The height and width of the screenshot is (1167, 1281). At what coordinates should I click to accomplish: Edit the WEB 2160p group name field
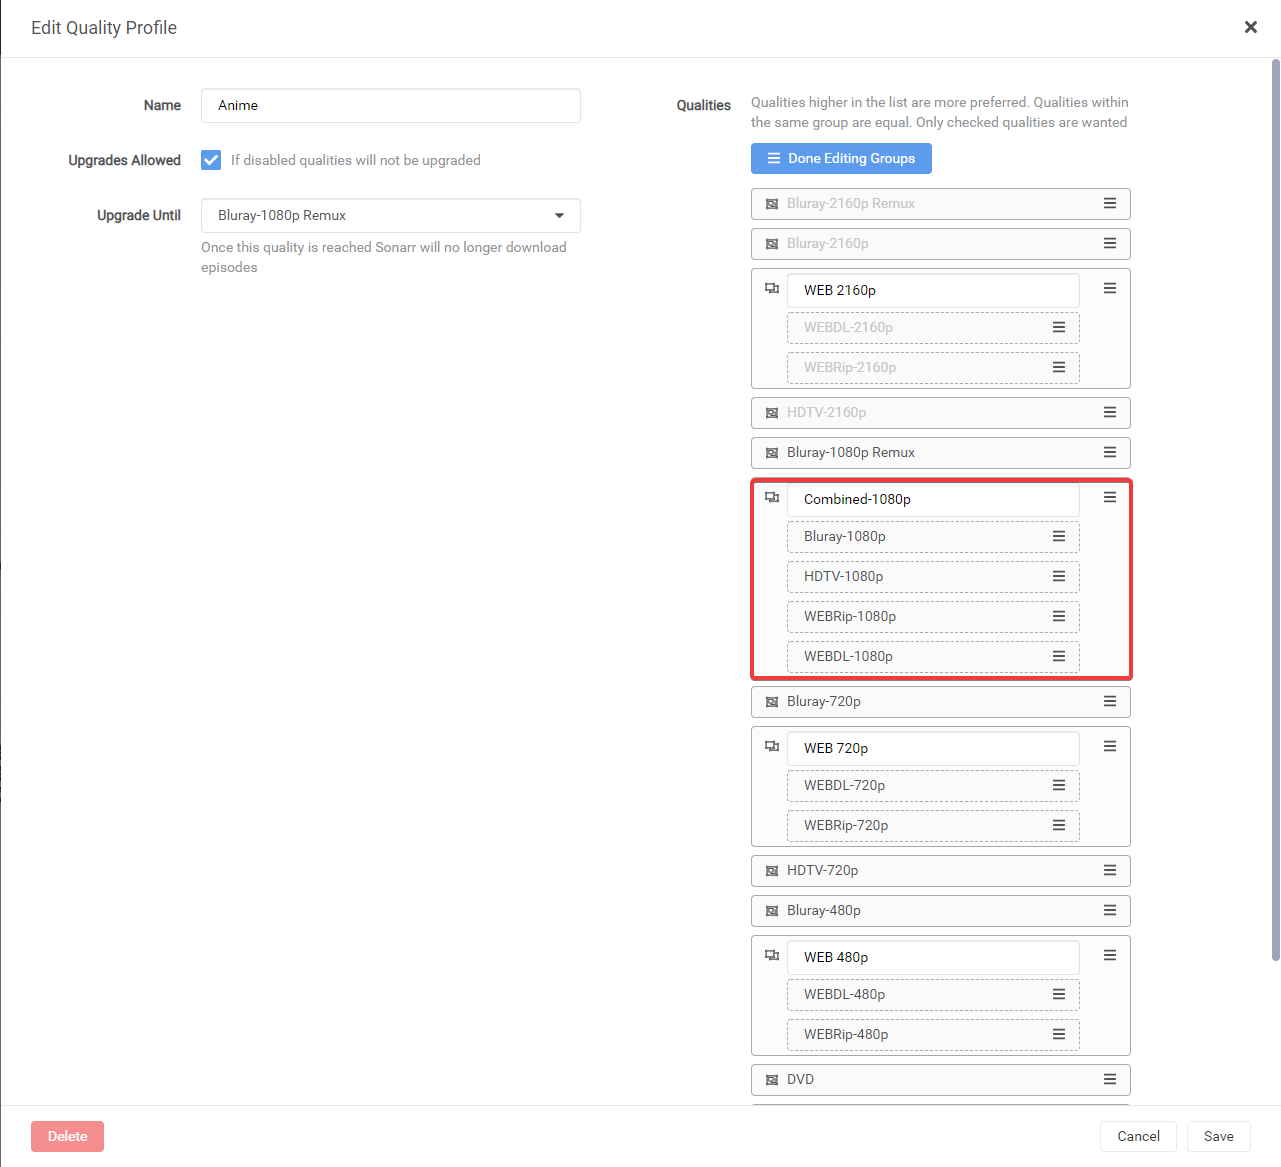(933, 291)
